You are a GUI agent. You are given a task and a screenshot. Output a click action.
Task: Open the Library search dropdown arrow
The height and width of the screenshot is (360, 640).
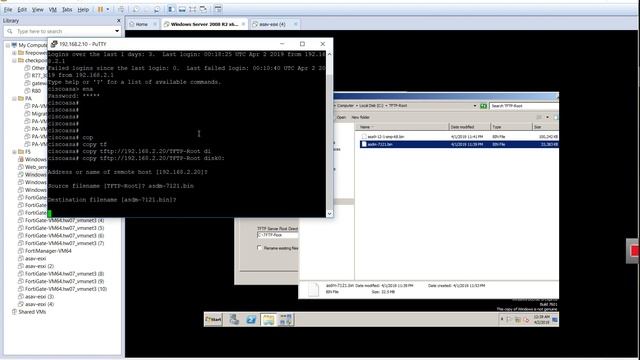click(117, 31)
